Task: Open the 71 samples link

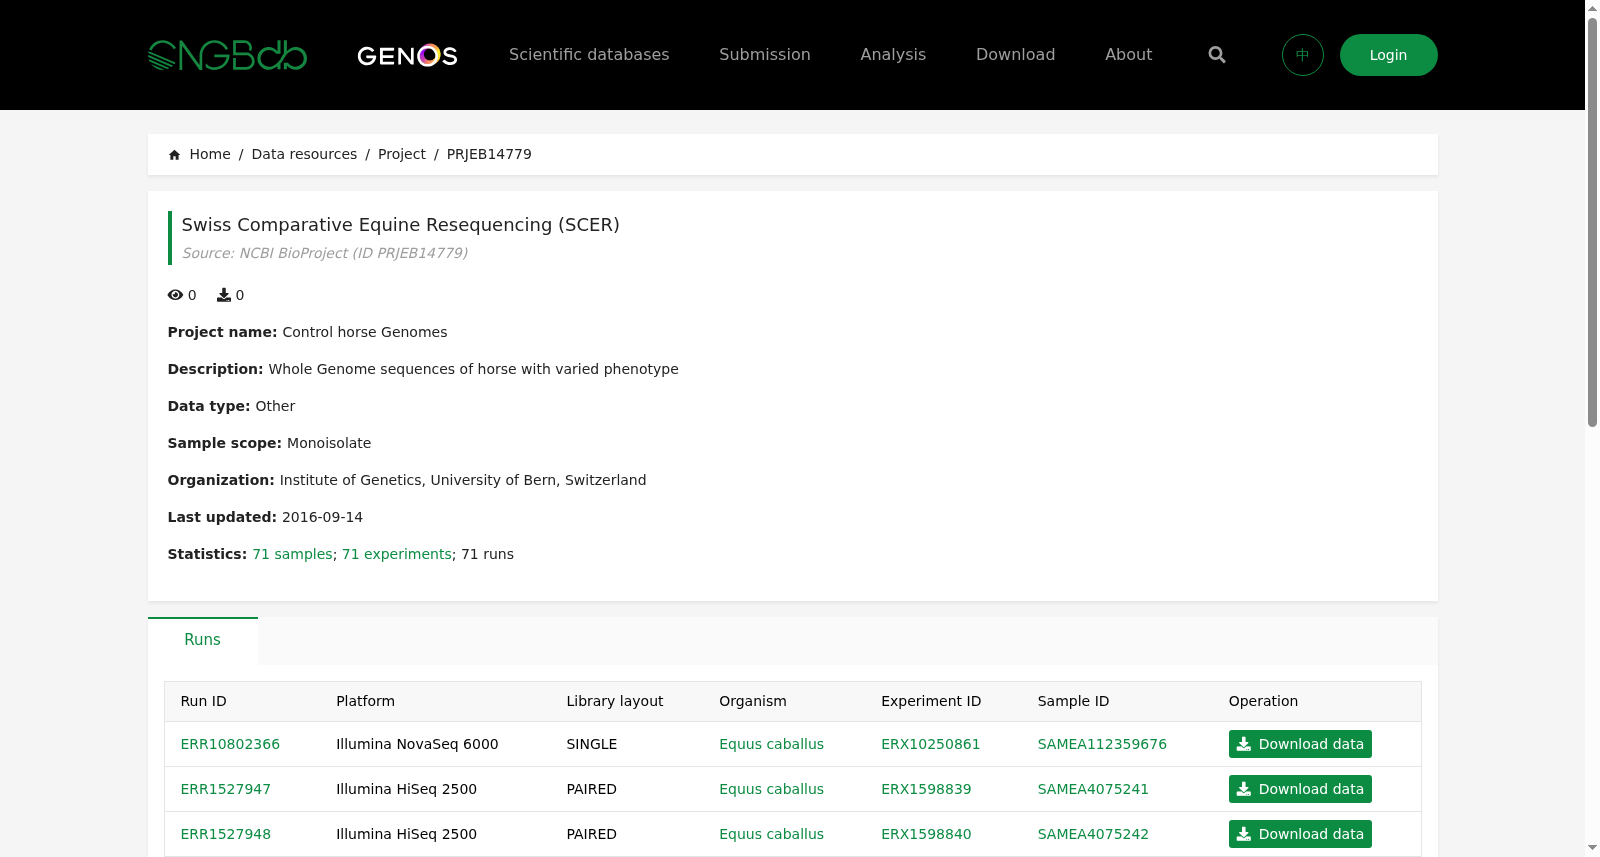Action: (292, 554)
